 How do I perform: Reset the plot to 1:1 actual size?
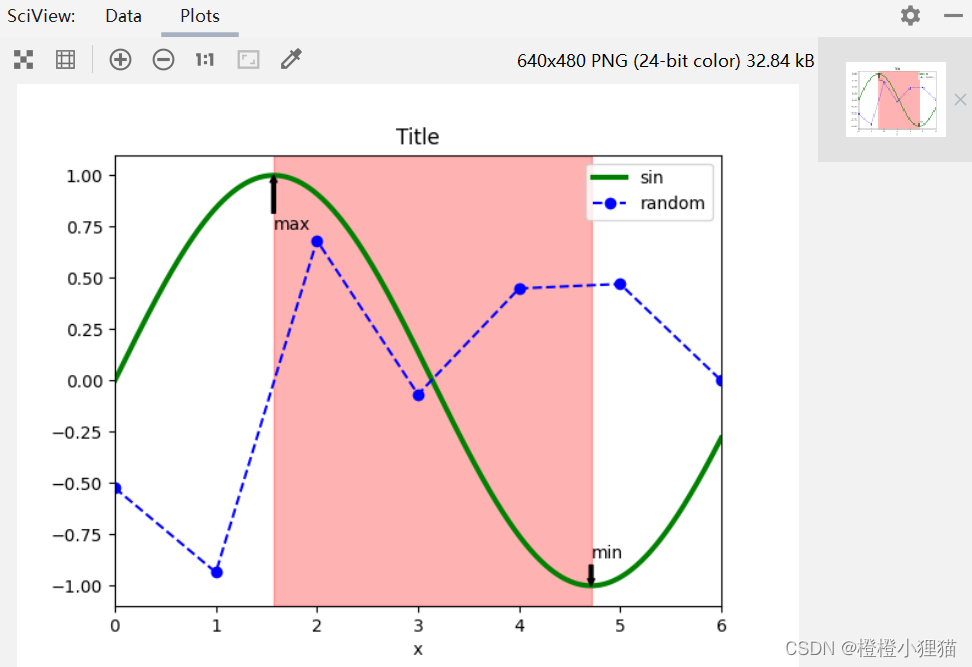pyautogui.click(x=205, y=60)
